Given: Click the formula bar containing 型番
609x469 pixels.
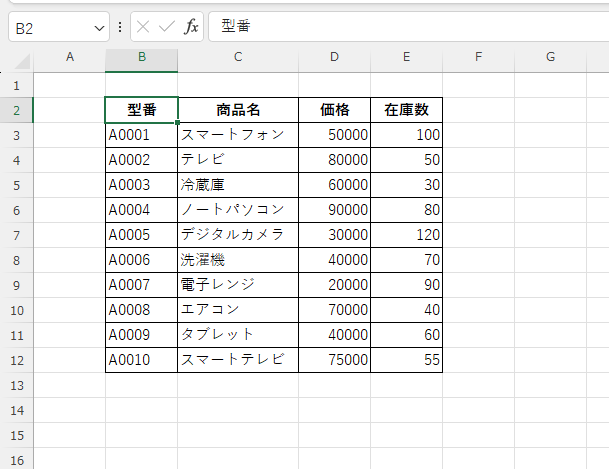Looking at the screenshot, I should point(409,27).
